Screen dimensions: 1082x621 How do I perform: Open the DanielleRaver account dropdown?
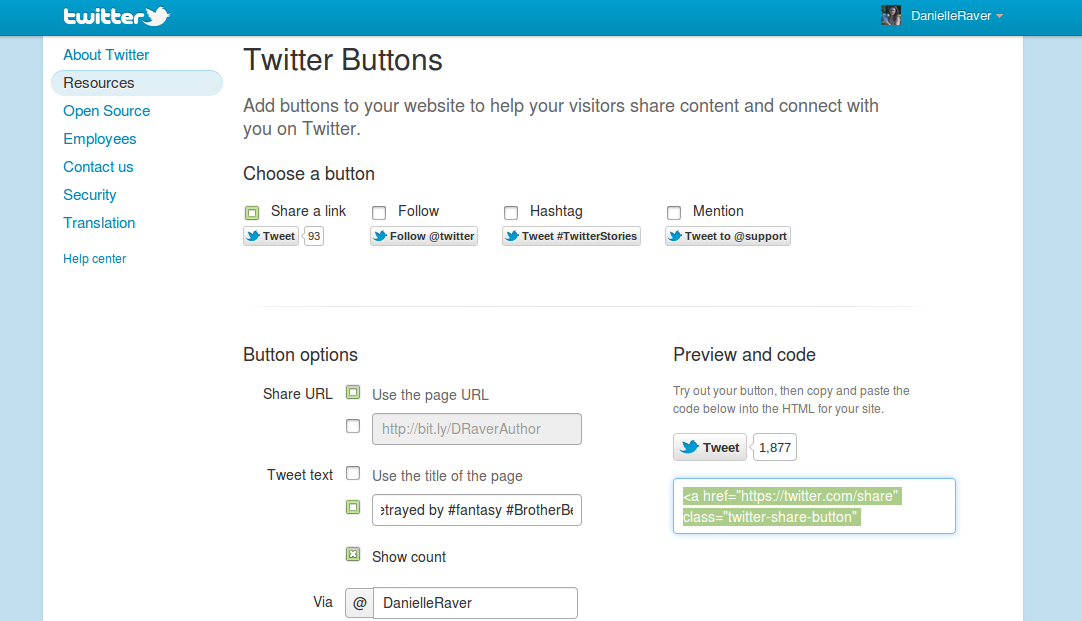click(956, 16)
